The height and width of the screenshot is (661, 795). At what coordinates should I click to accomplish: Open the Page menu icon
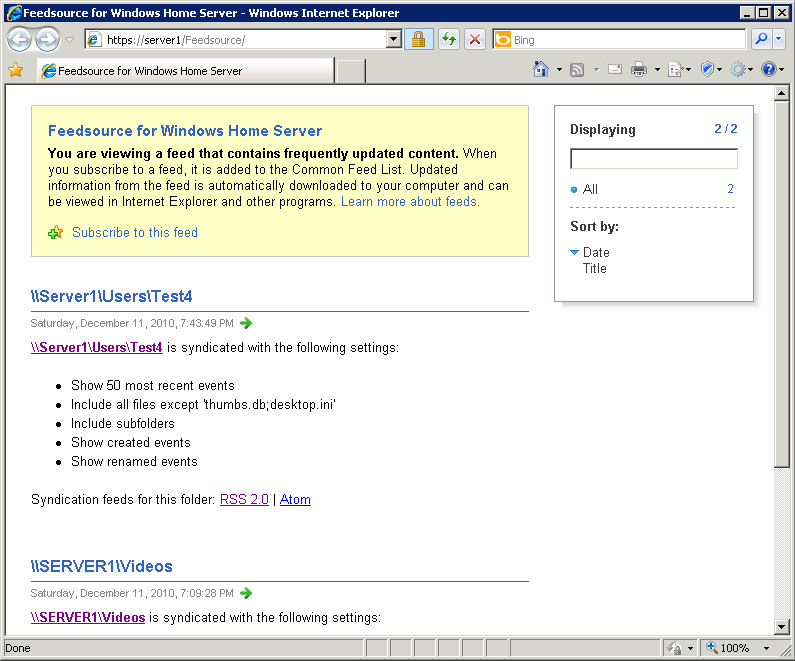pyautogui.click(x=679, y=69)
